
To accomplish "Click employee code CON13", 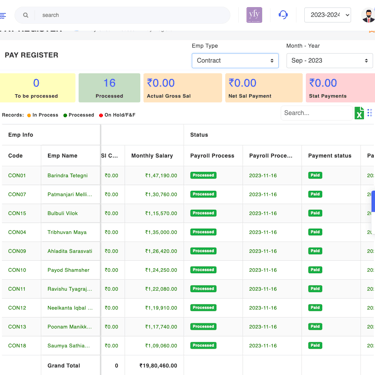I will 17,327.
